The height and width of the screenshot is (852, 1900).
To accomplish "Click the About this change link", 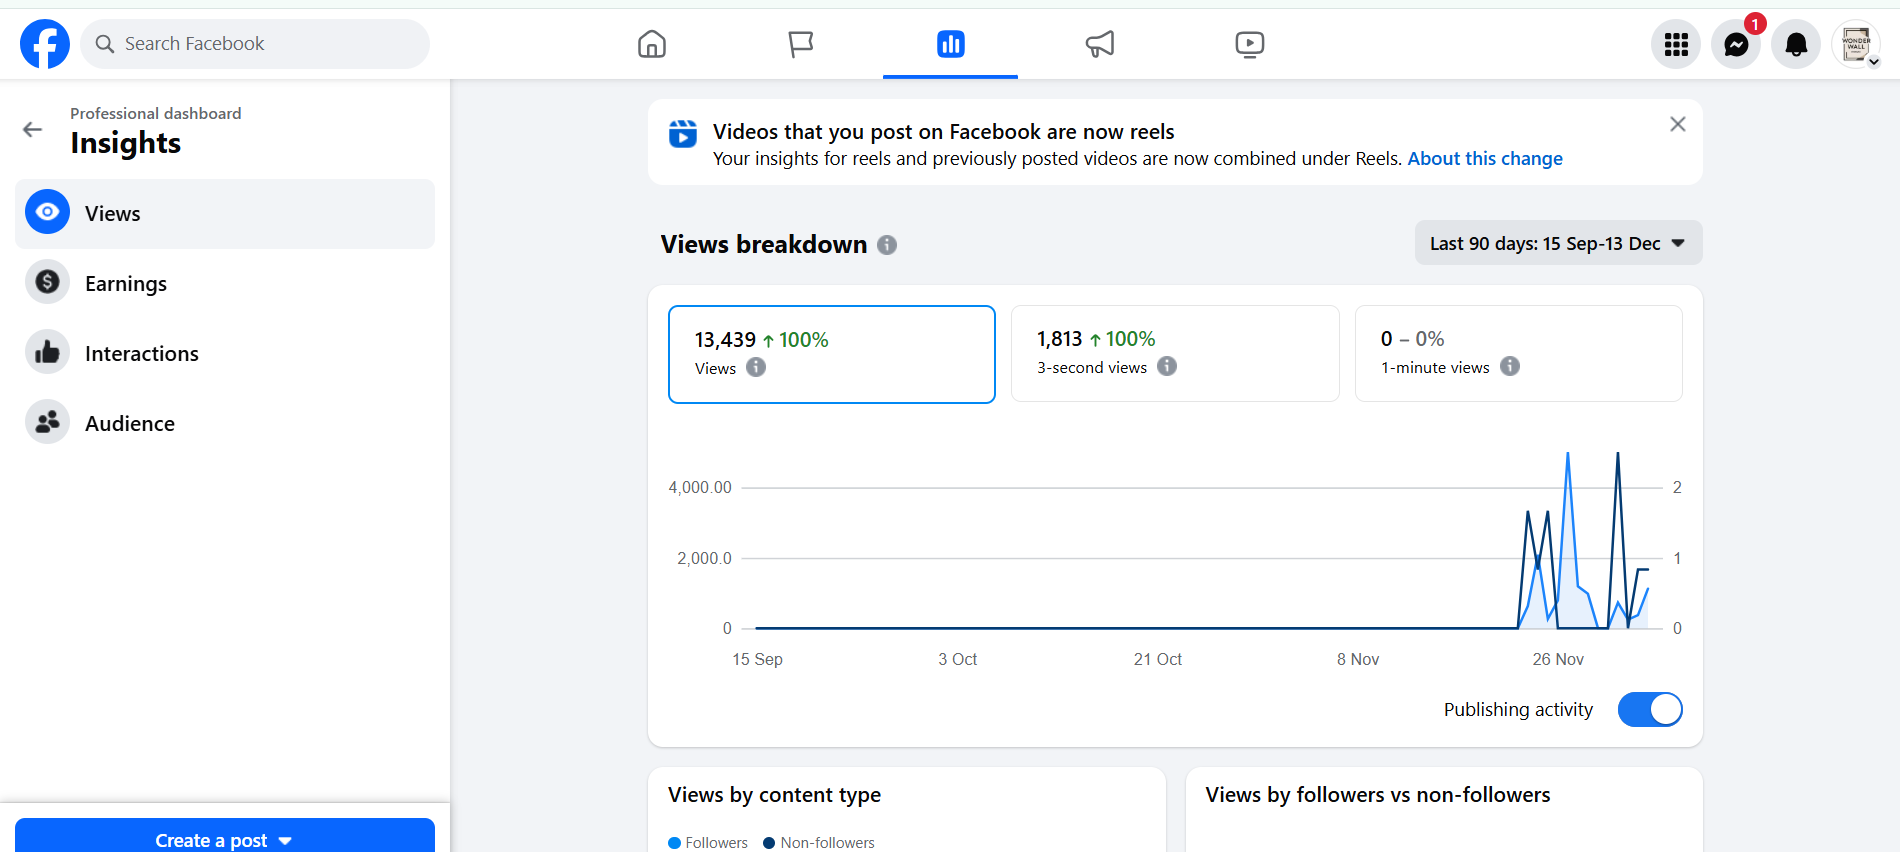I will [1485, 159].
